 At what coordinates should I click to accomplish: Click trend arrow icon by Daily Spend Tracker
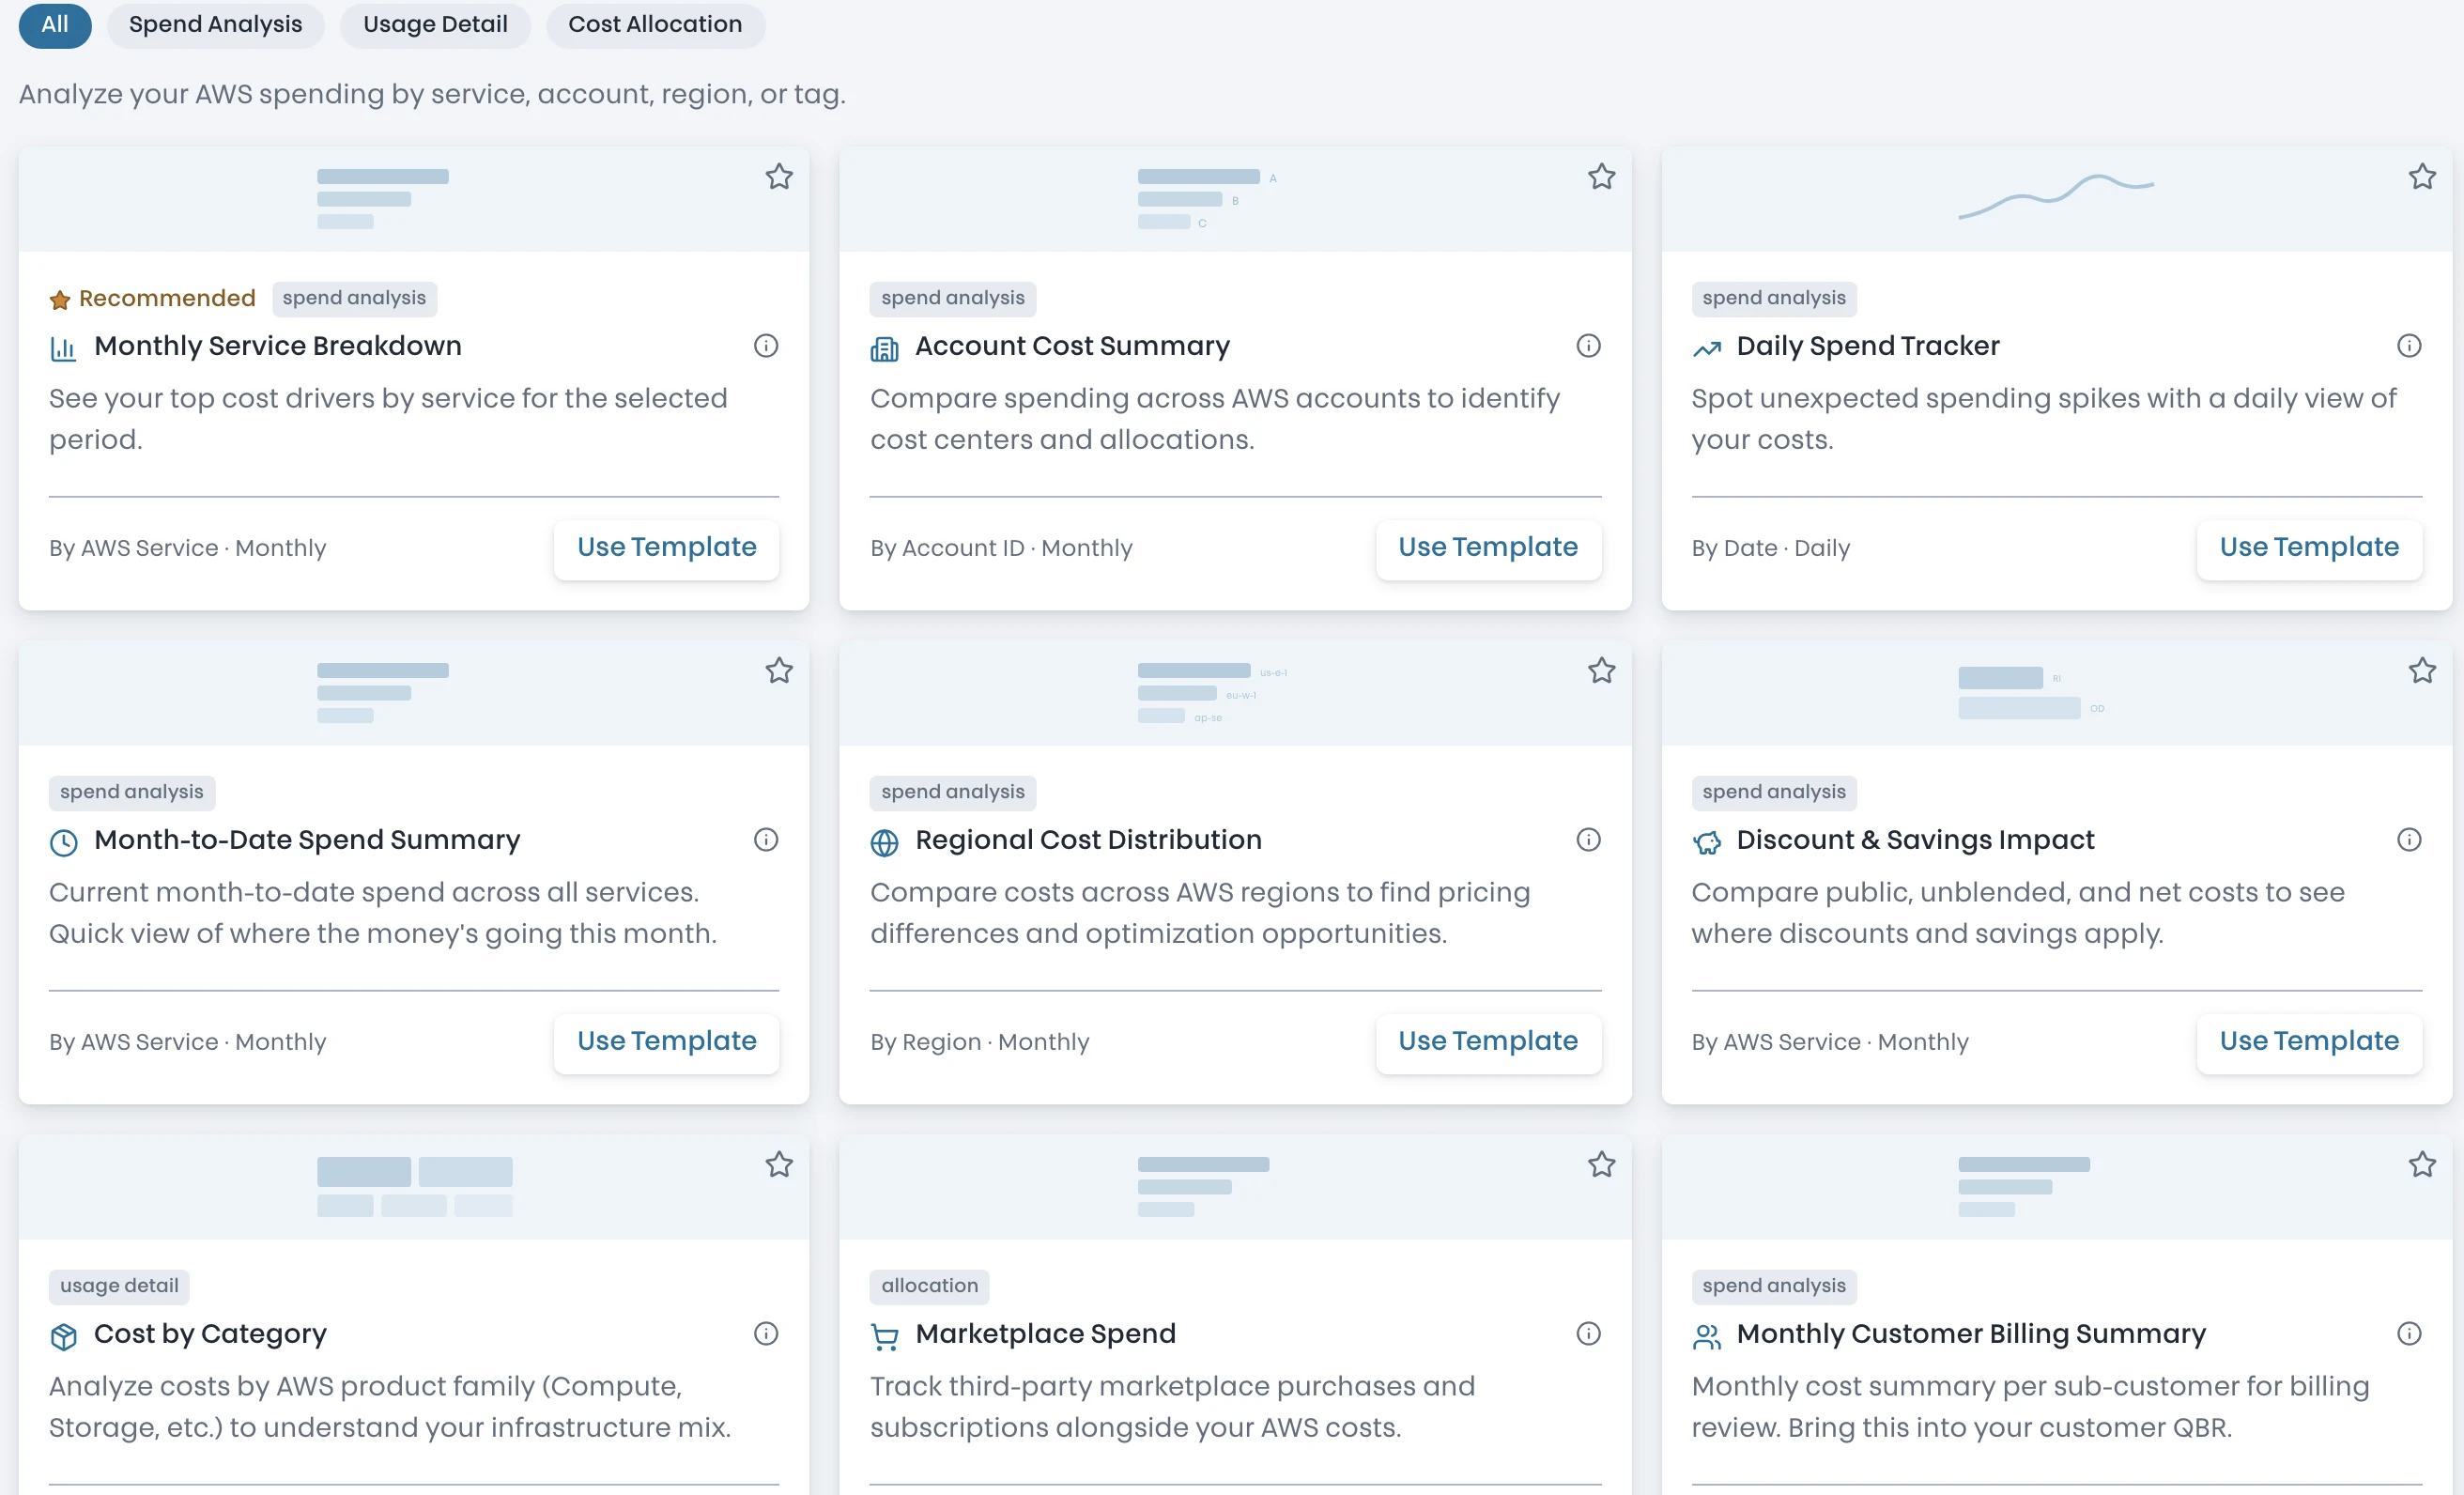[x=1706, y=349]
